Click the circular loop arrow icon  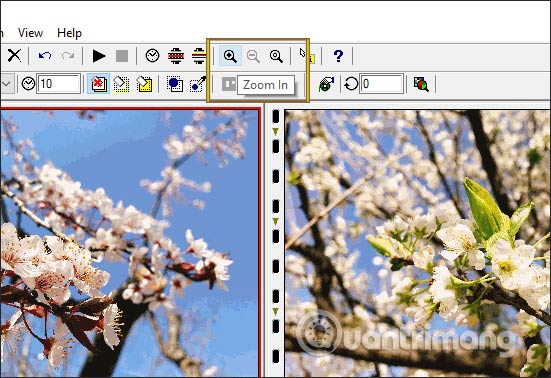pos(350,84)
